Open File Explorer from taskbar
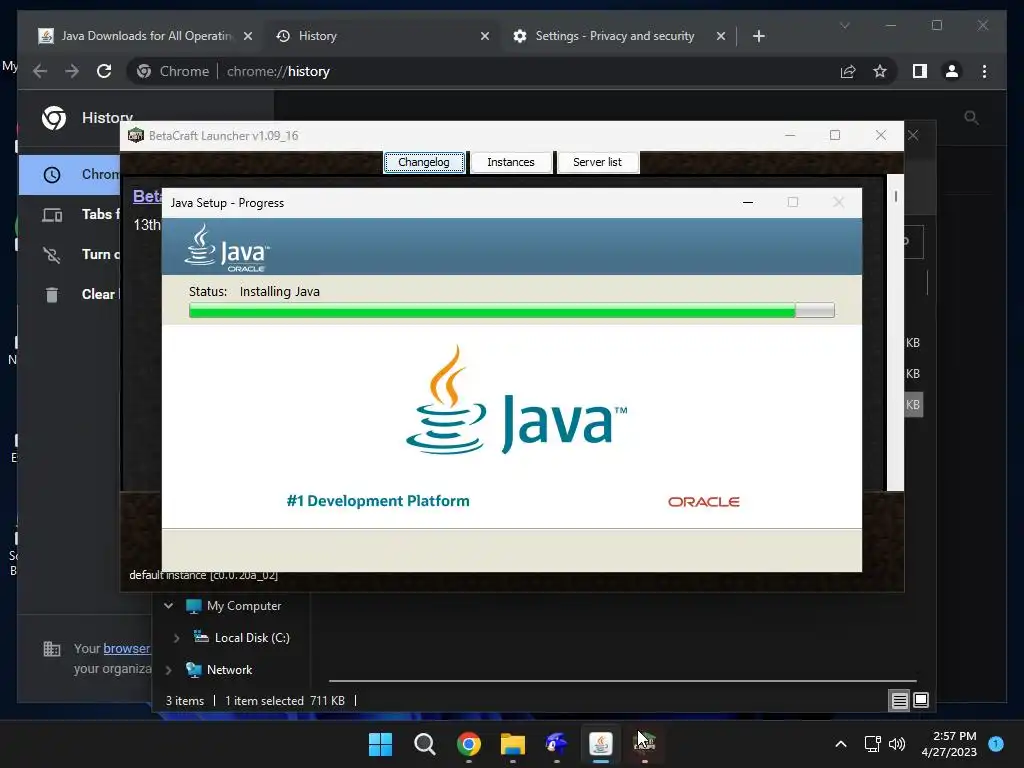This screenshot has width=1024, height=768. (513, 744)
